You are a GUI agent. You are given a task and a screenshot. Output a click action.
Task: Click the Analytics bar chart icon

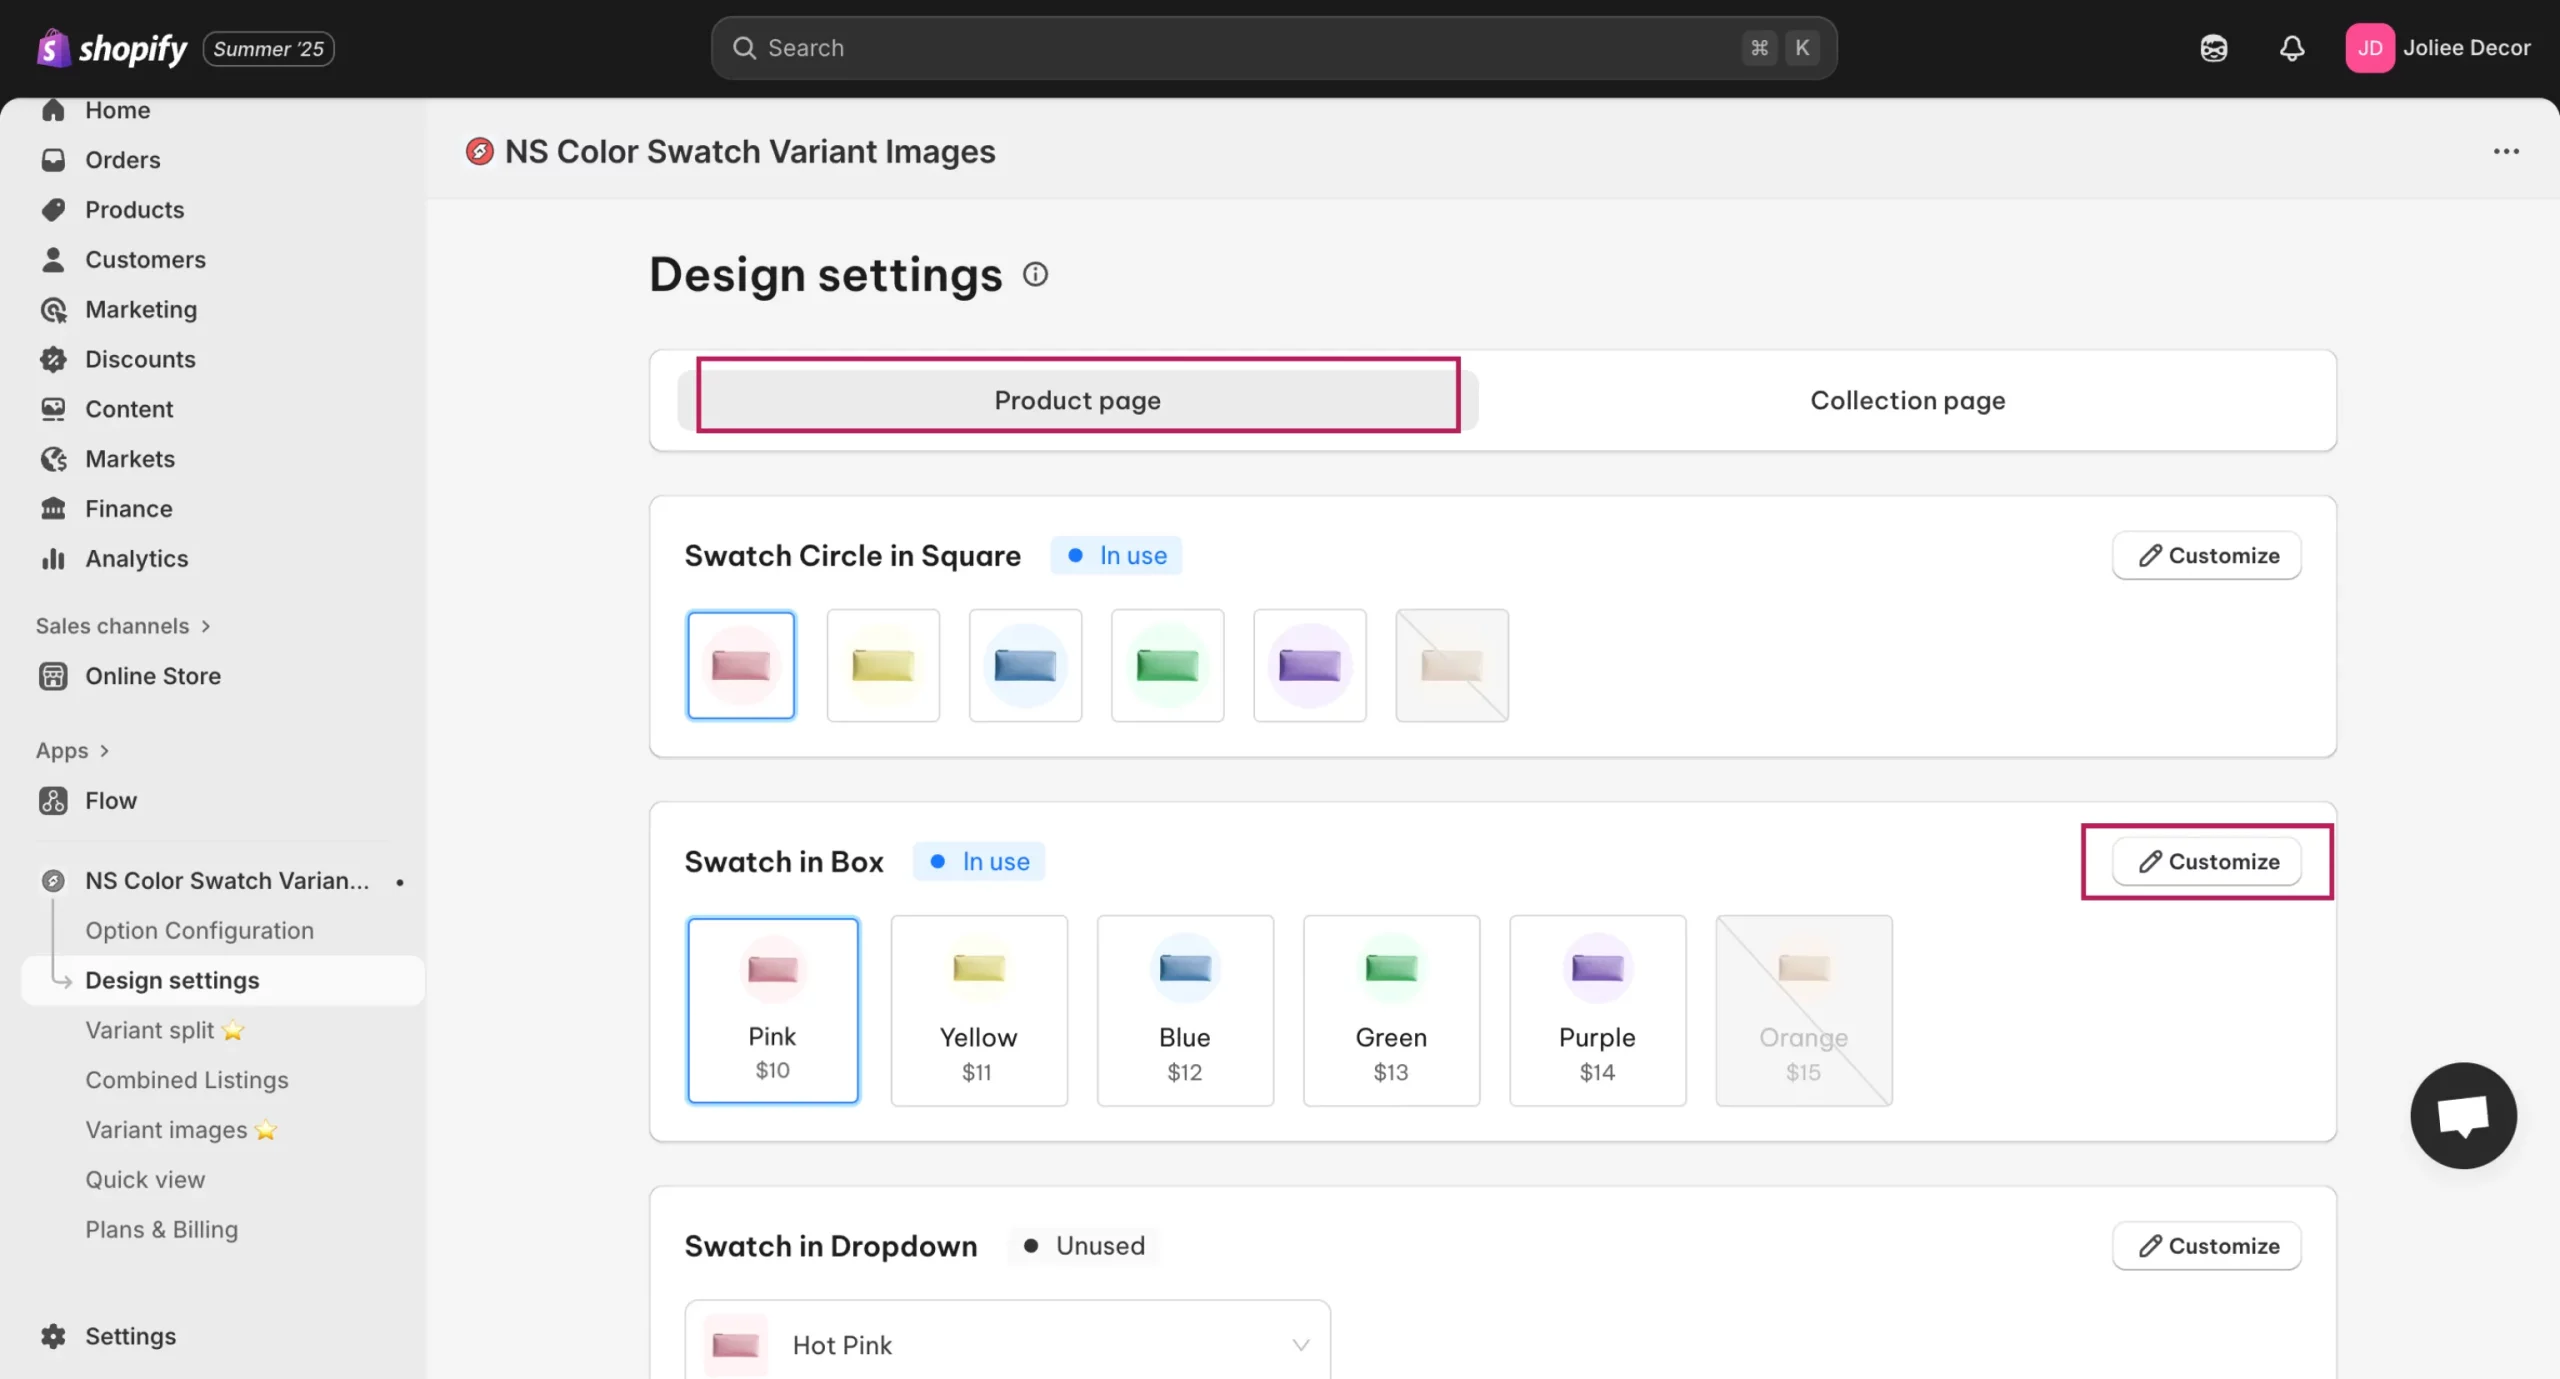[53, 559]
